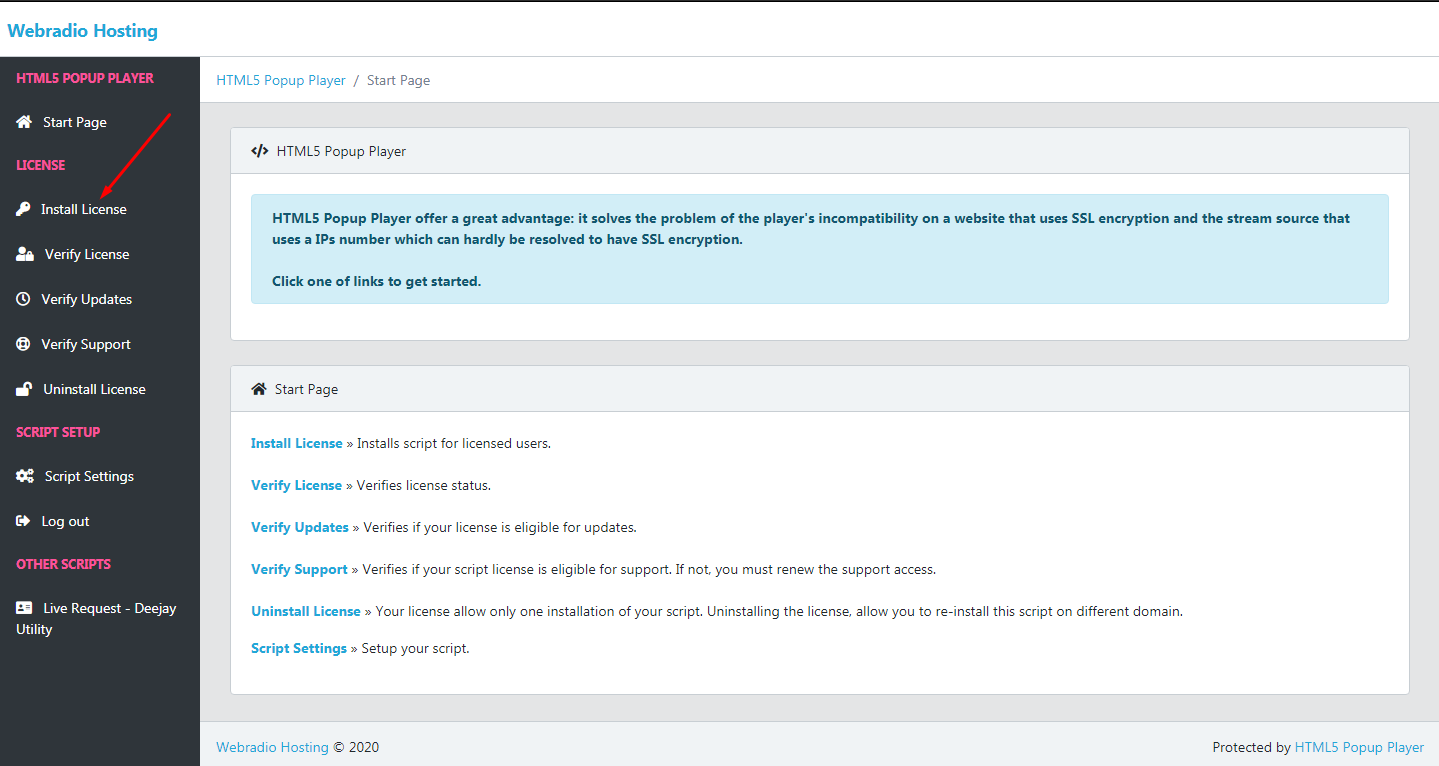Click the Verify Support link in main content

(x=299, y=569)
